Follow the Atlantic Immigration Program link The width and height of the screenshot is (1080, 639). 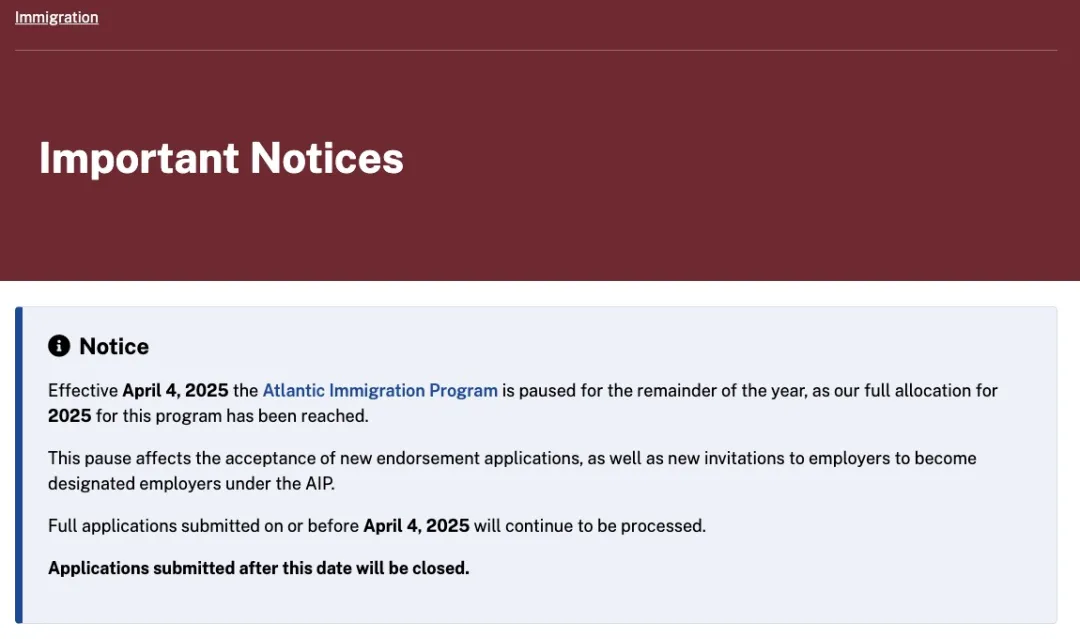pos(380,390)
